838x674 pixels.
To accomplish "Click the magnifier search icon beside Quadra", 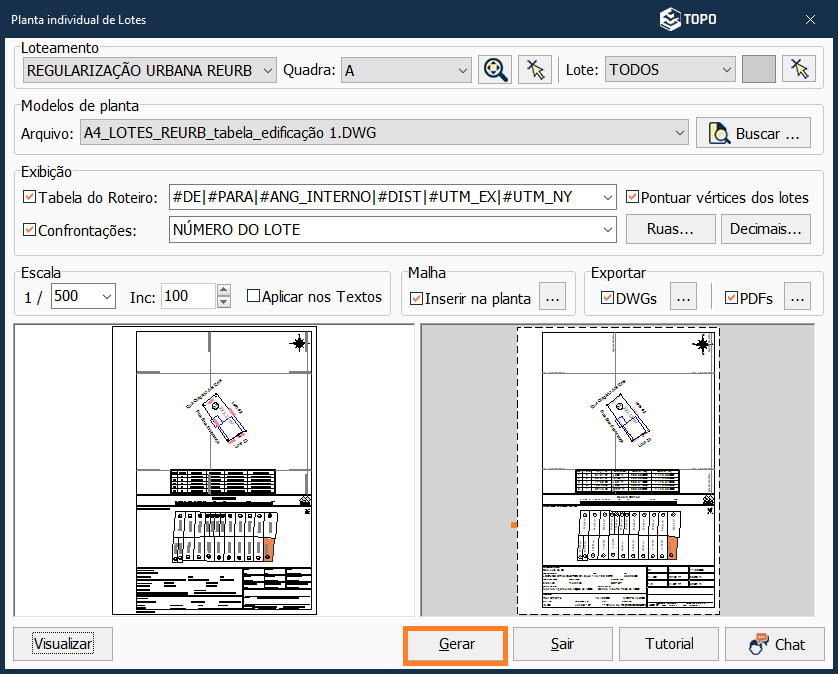I will pyautogui.click(x=494, y=69).
